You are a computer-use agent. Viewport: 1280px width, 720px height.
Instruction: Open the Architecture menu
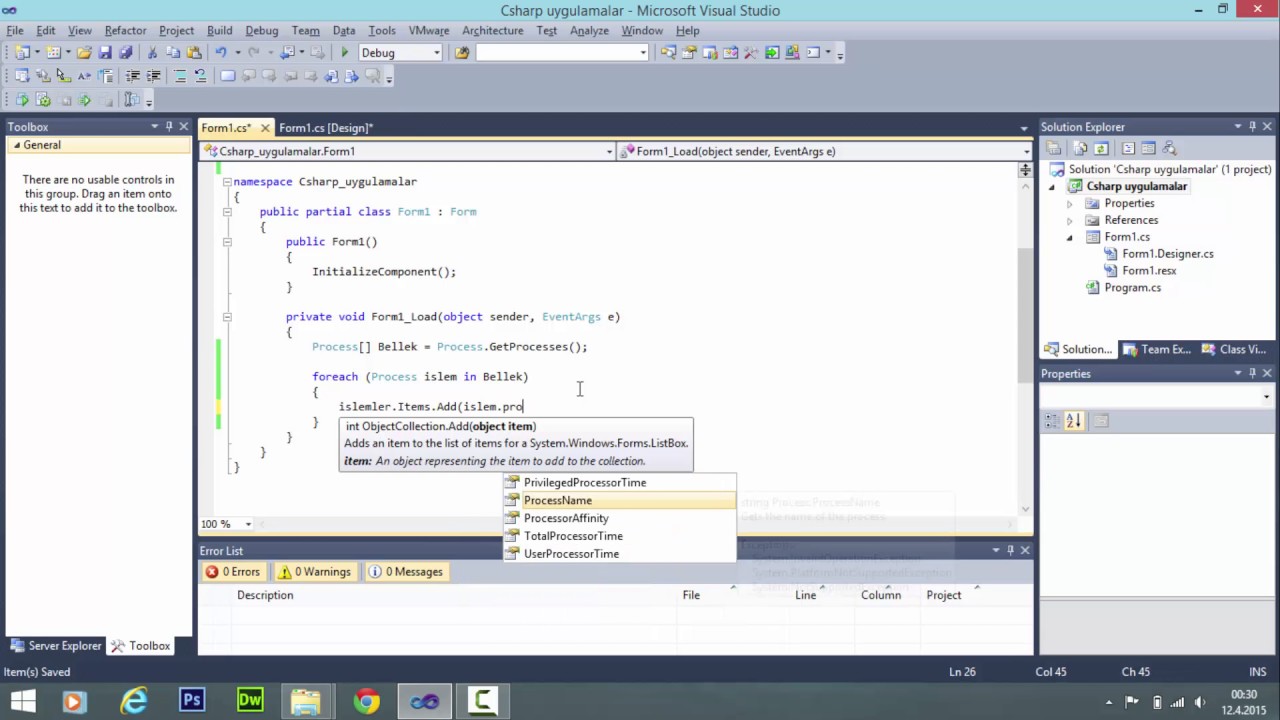click(x=492, y=30)
